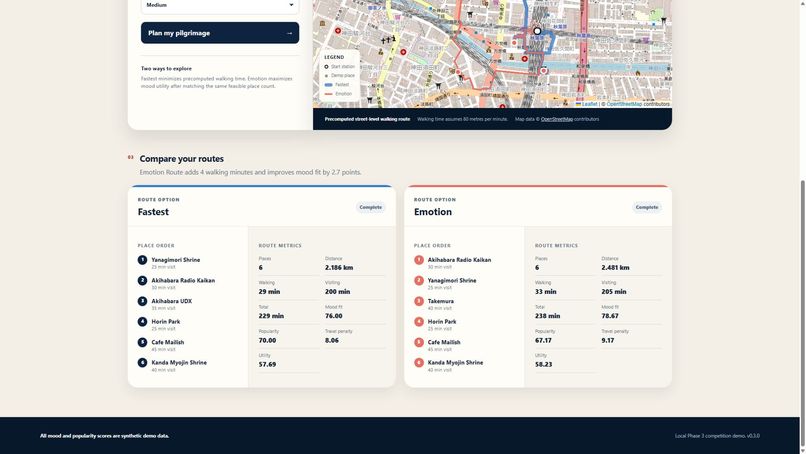Viewport: 806px width, 454px height.
Task: Click the start station marker on the map
Action: pos(537,31)
